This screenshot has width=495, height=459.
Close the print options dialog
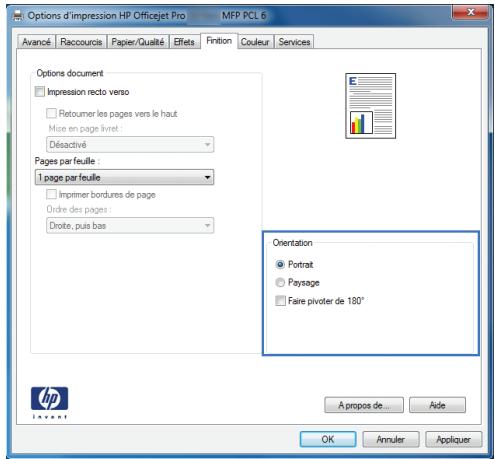[x=471, y=12]
